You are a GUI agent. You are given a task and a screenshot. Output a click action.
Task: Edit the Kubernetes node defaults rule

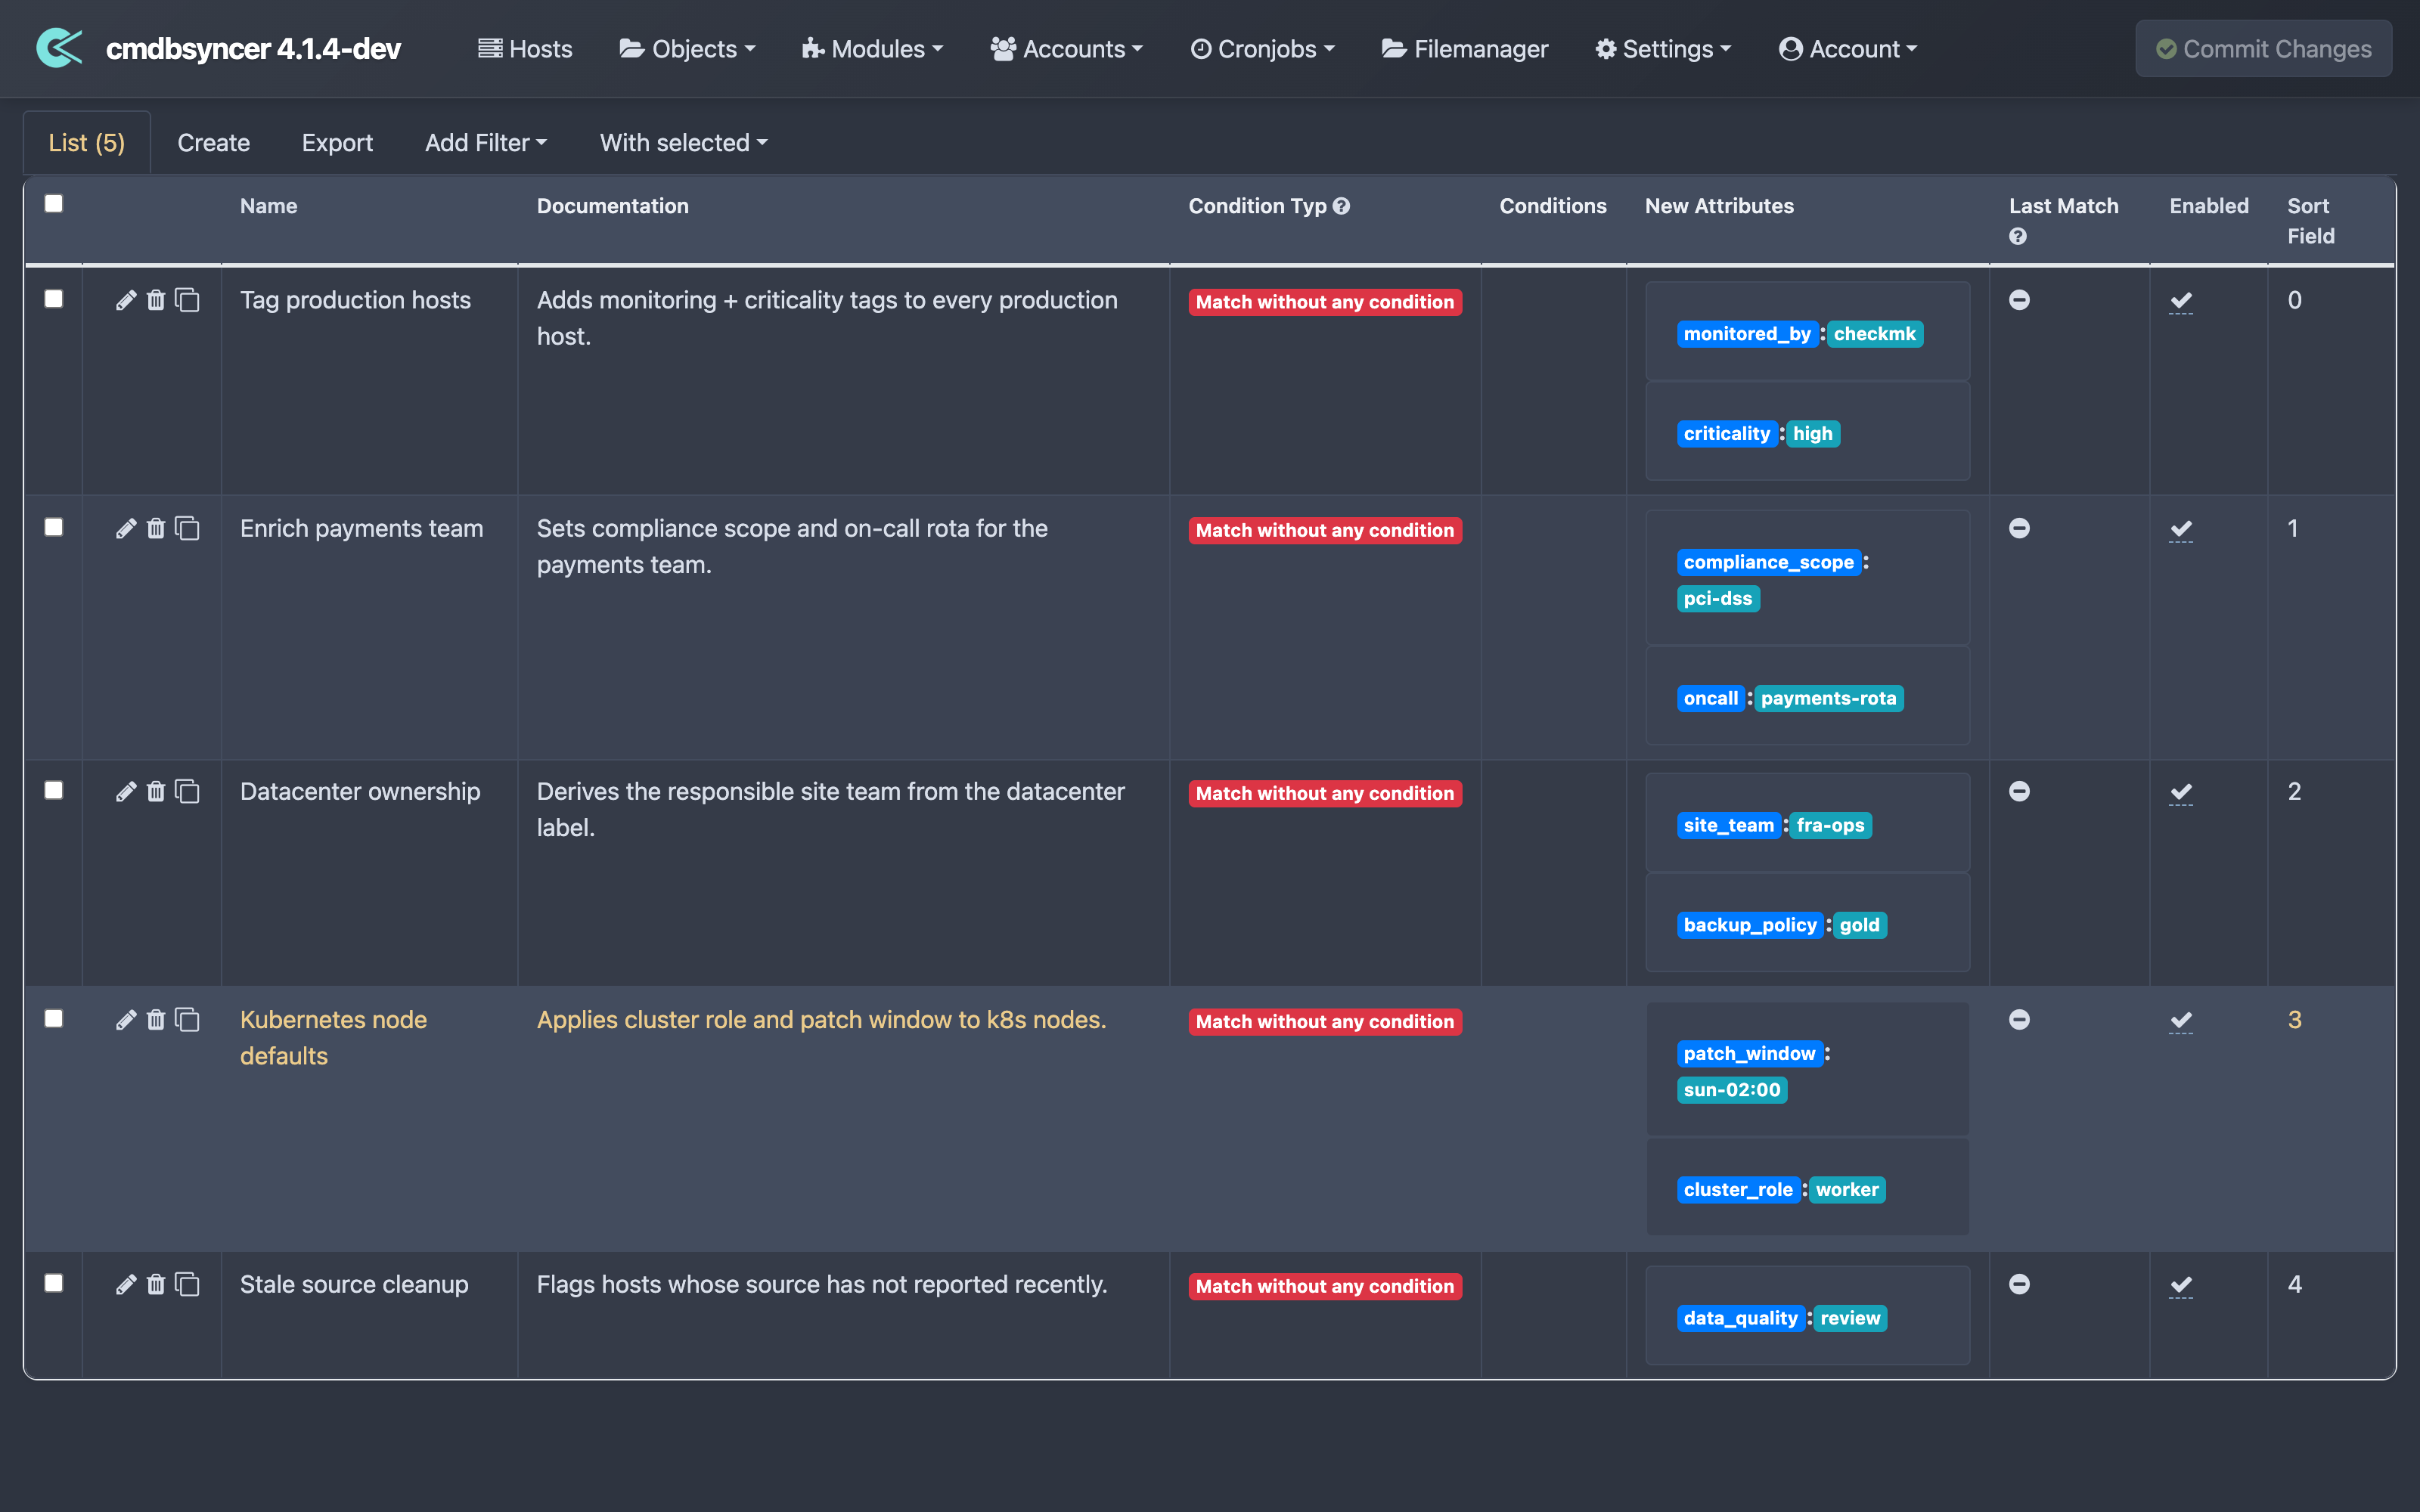click(125, 1019)
